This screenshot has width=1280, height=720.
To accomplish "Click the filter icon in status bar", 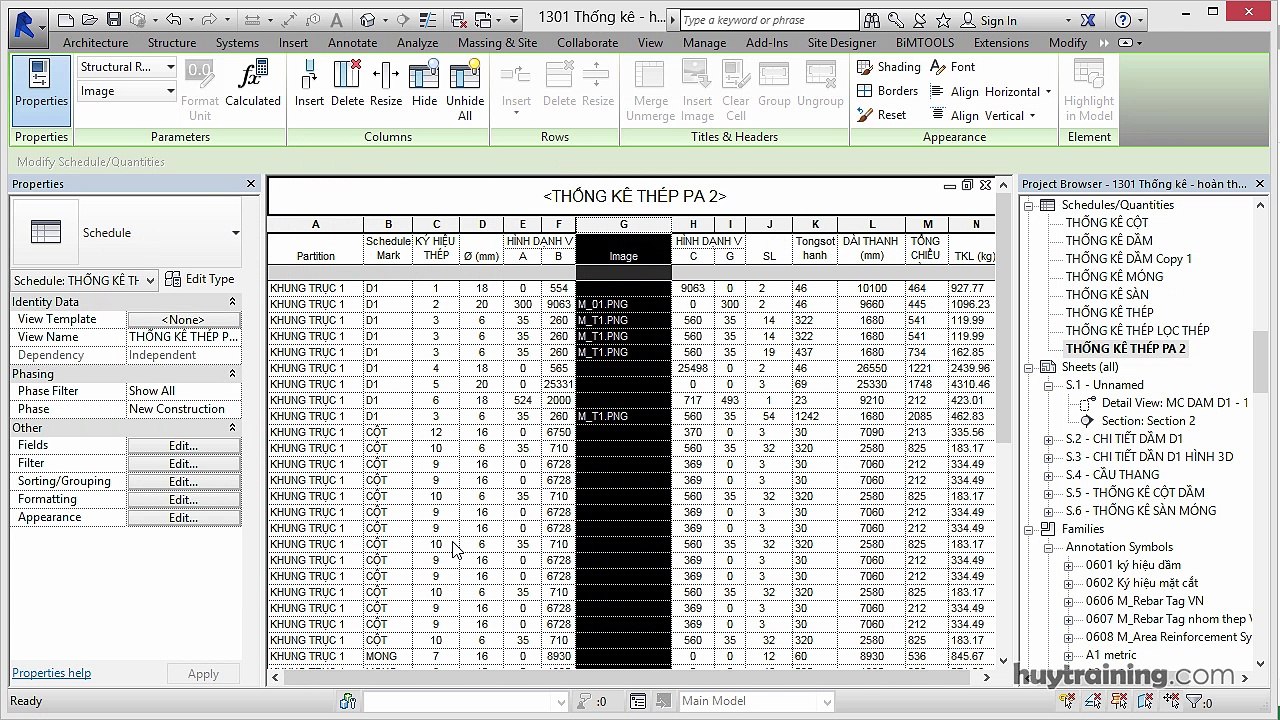I will tap(1192, 702).
